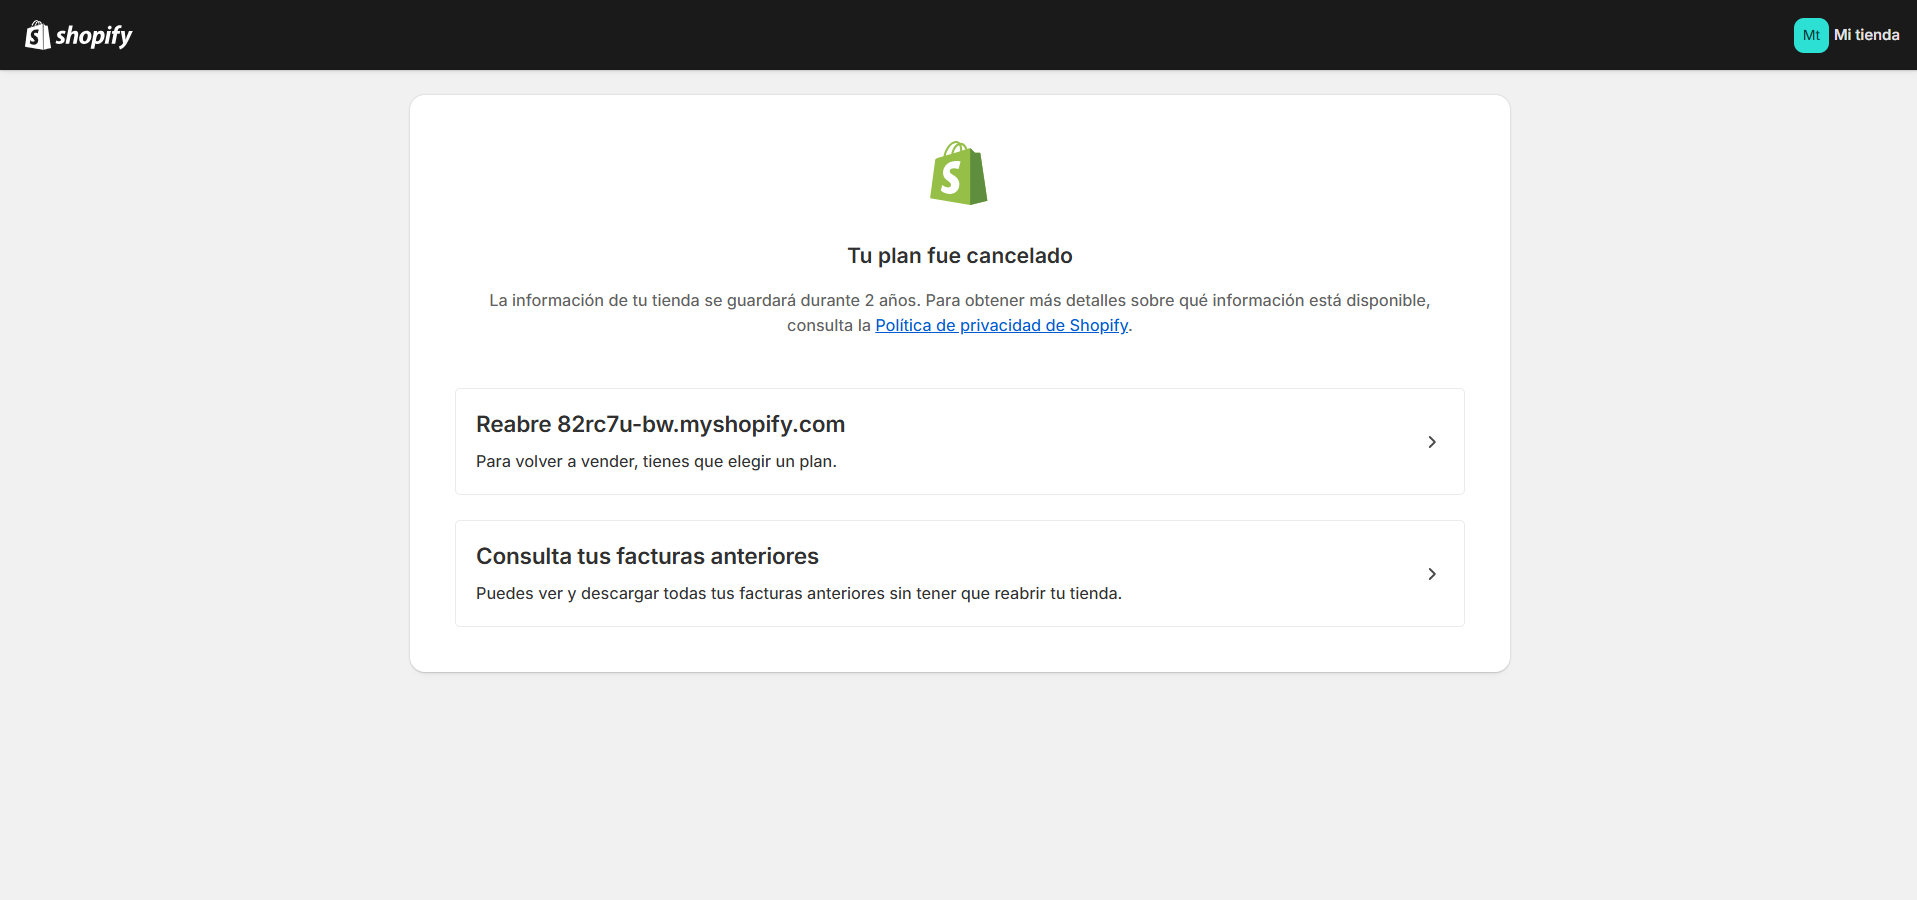Click the Shopify logo in header

[79, 35]
